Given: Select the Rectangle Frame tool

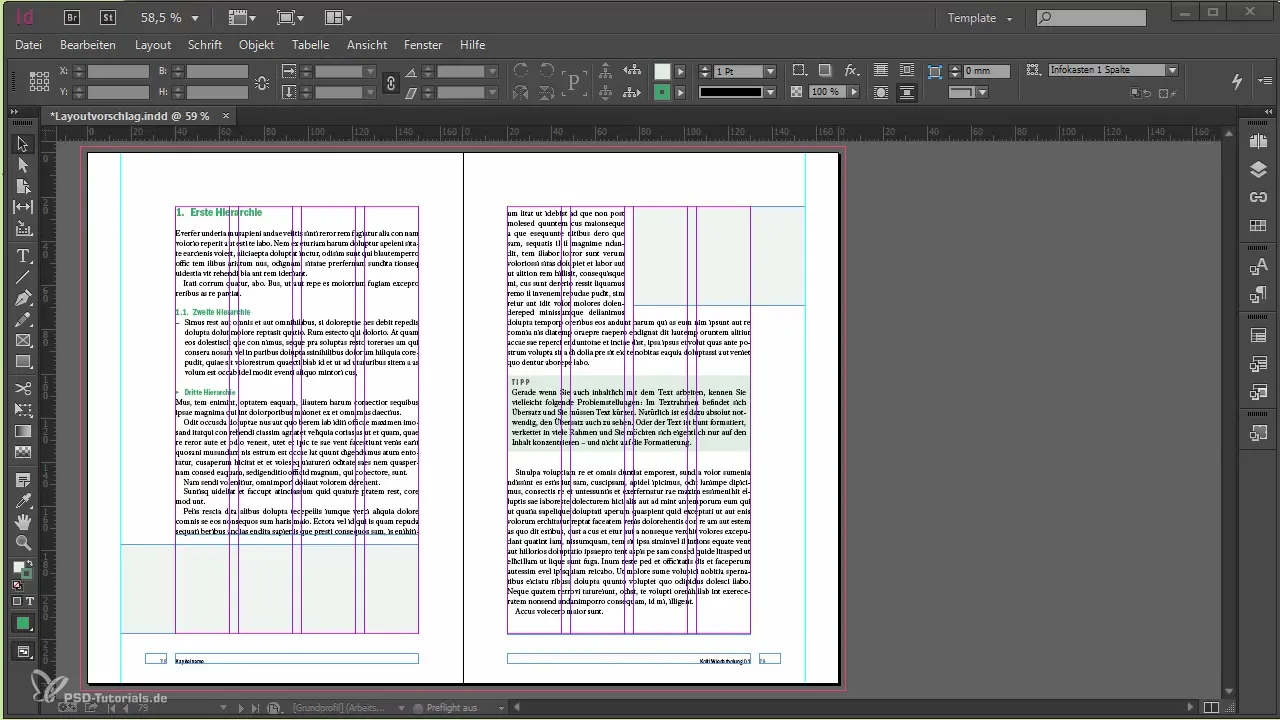Looking at the screenshot, I should tap(23, 341).
